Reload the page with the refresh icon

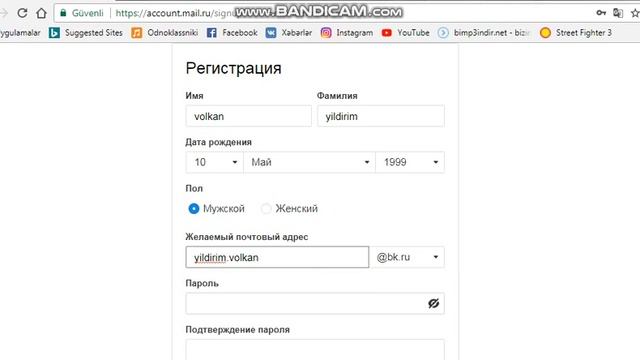click(x=22, y=13)
